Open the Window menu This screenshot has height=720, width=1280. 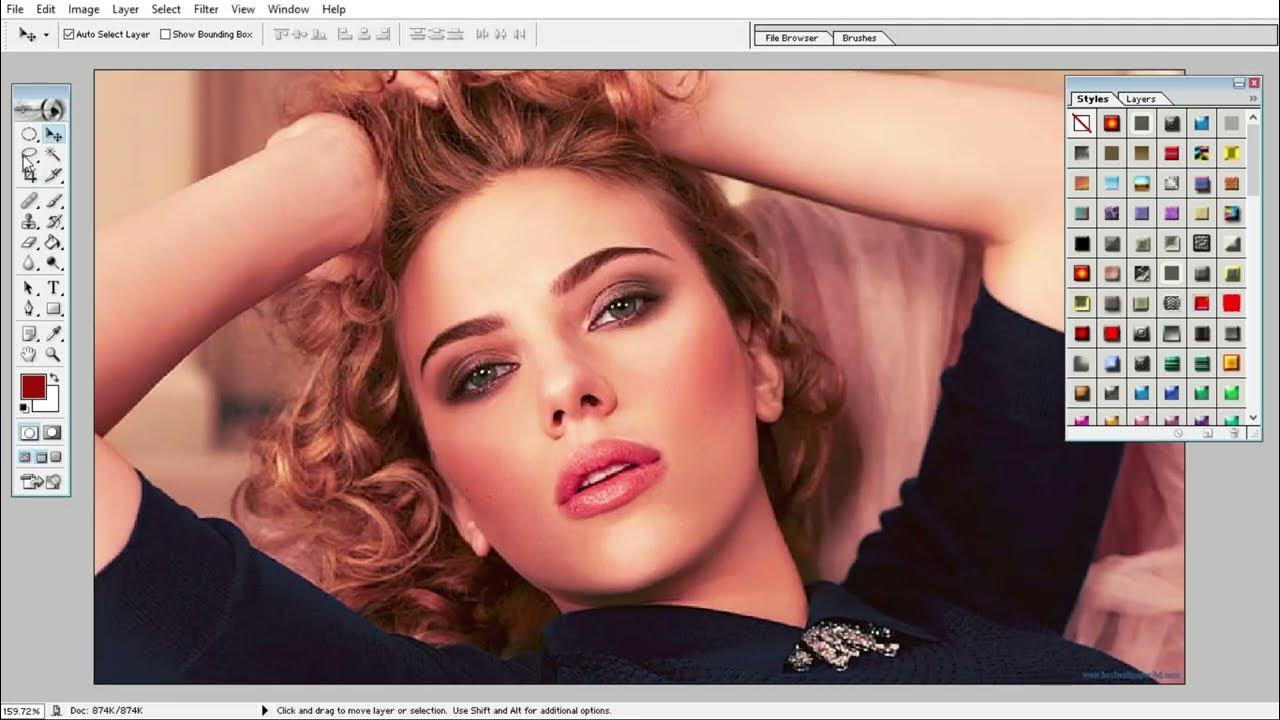pos(288,9)
